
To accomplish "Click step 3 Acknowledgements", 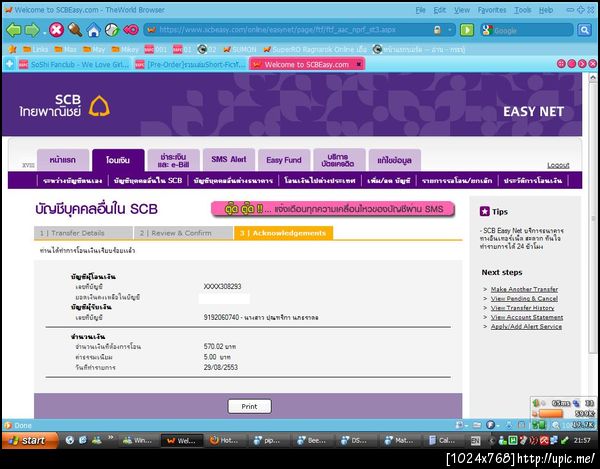I will click(x=284, y=233).
